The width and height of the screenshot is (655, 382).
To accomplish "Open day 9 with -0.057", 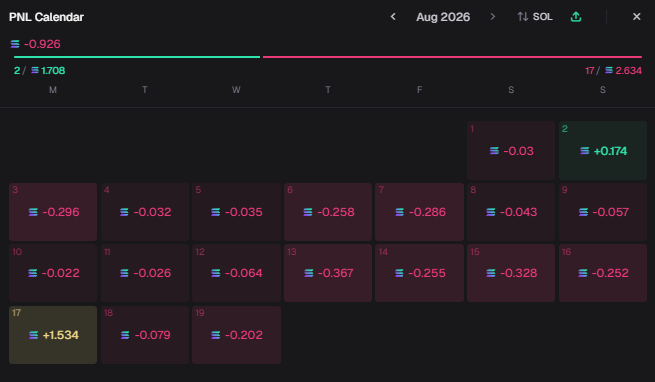I will tap(603, 212).
